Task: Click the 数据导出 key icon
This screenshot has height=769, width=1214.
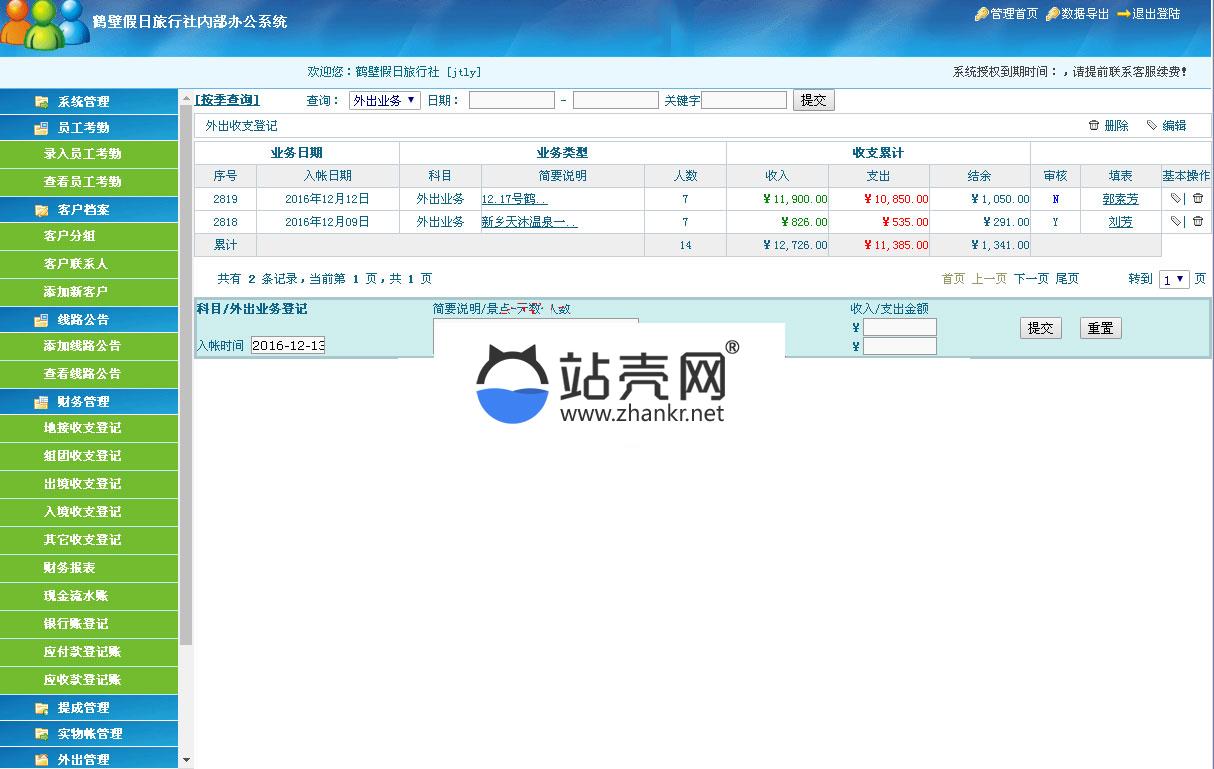Action: pos(1052,14)
